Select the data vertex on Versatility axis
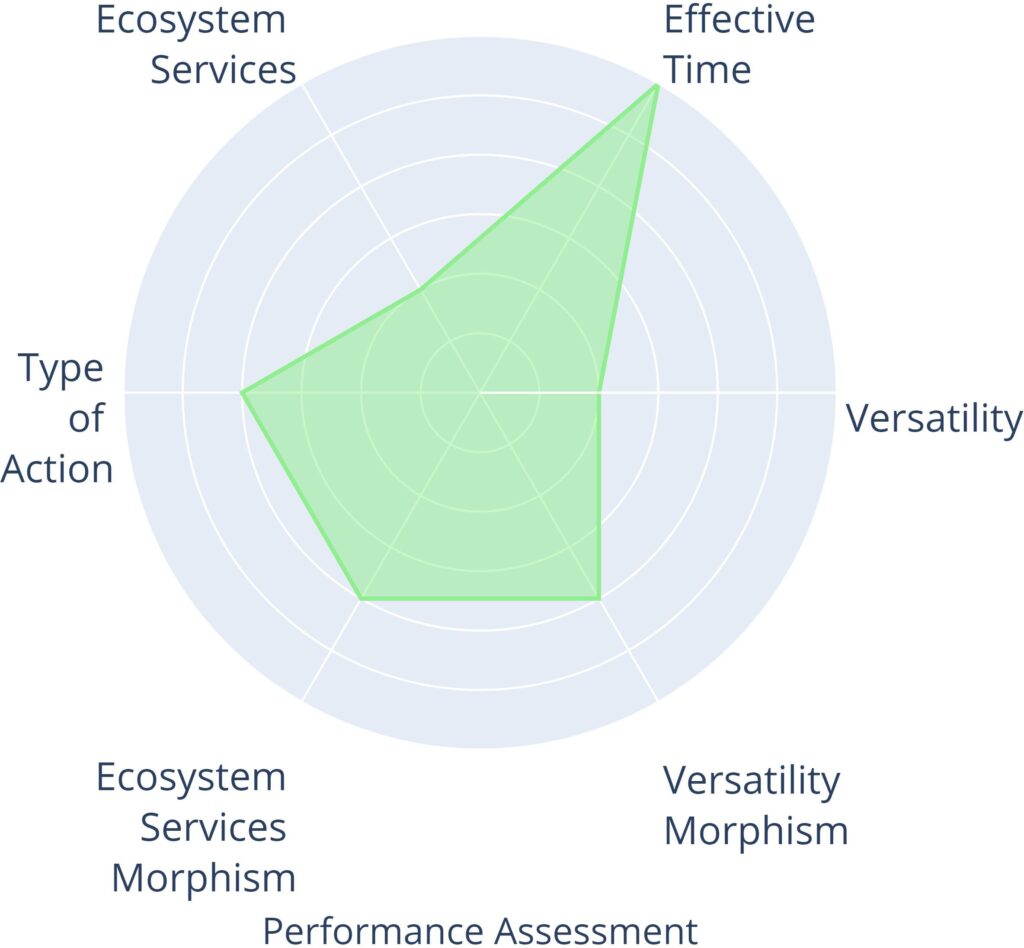1024x948 pixels. point(598,392)
